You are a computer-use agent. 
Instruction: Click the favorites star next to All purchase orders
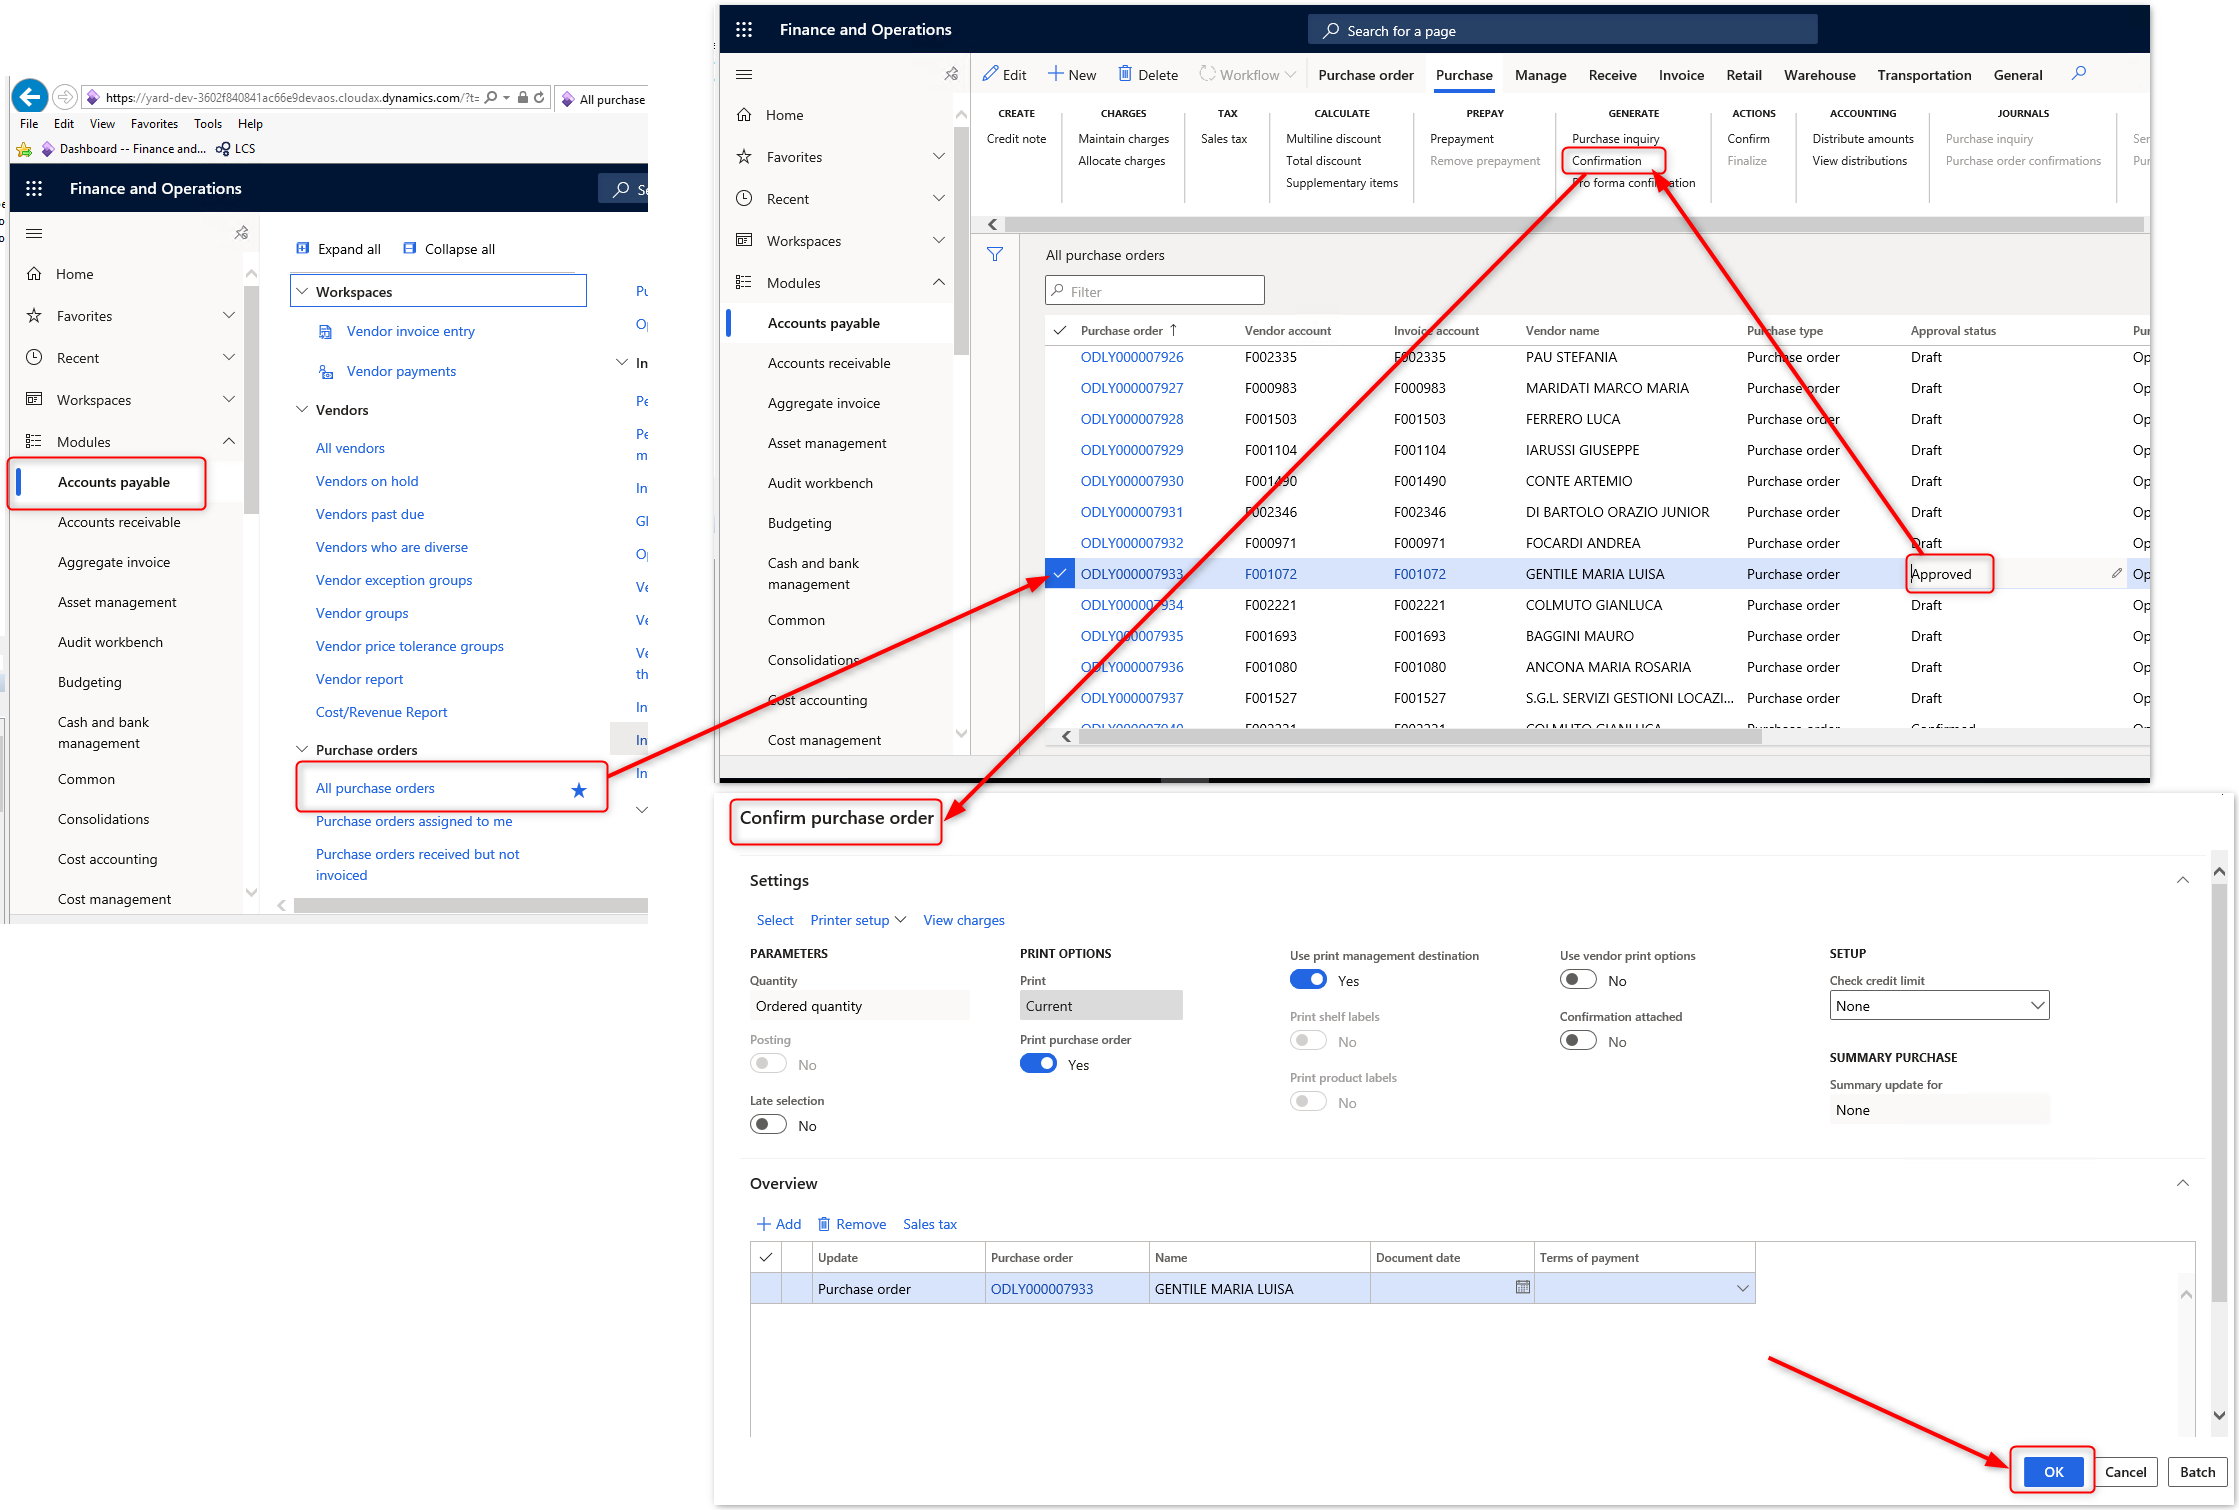pyautogui.click(x=579, y=790)
